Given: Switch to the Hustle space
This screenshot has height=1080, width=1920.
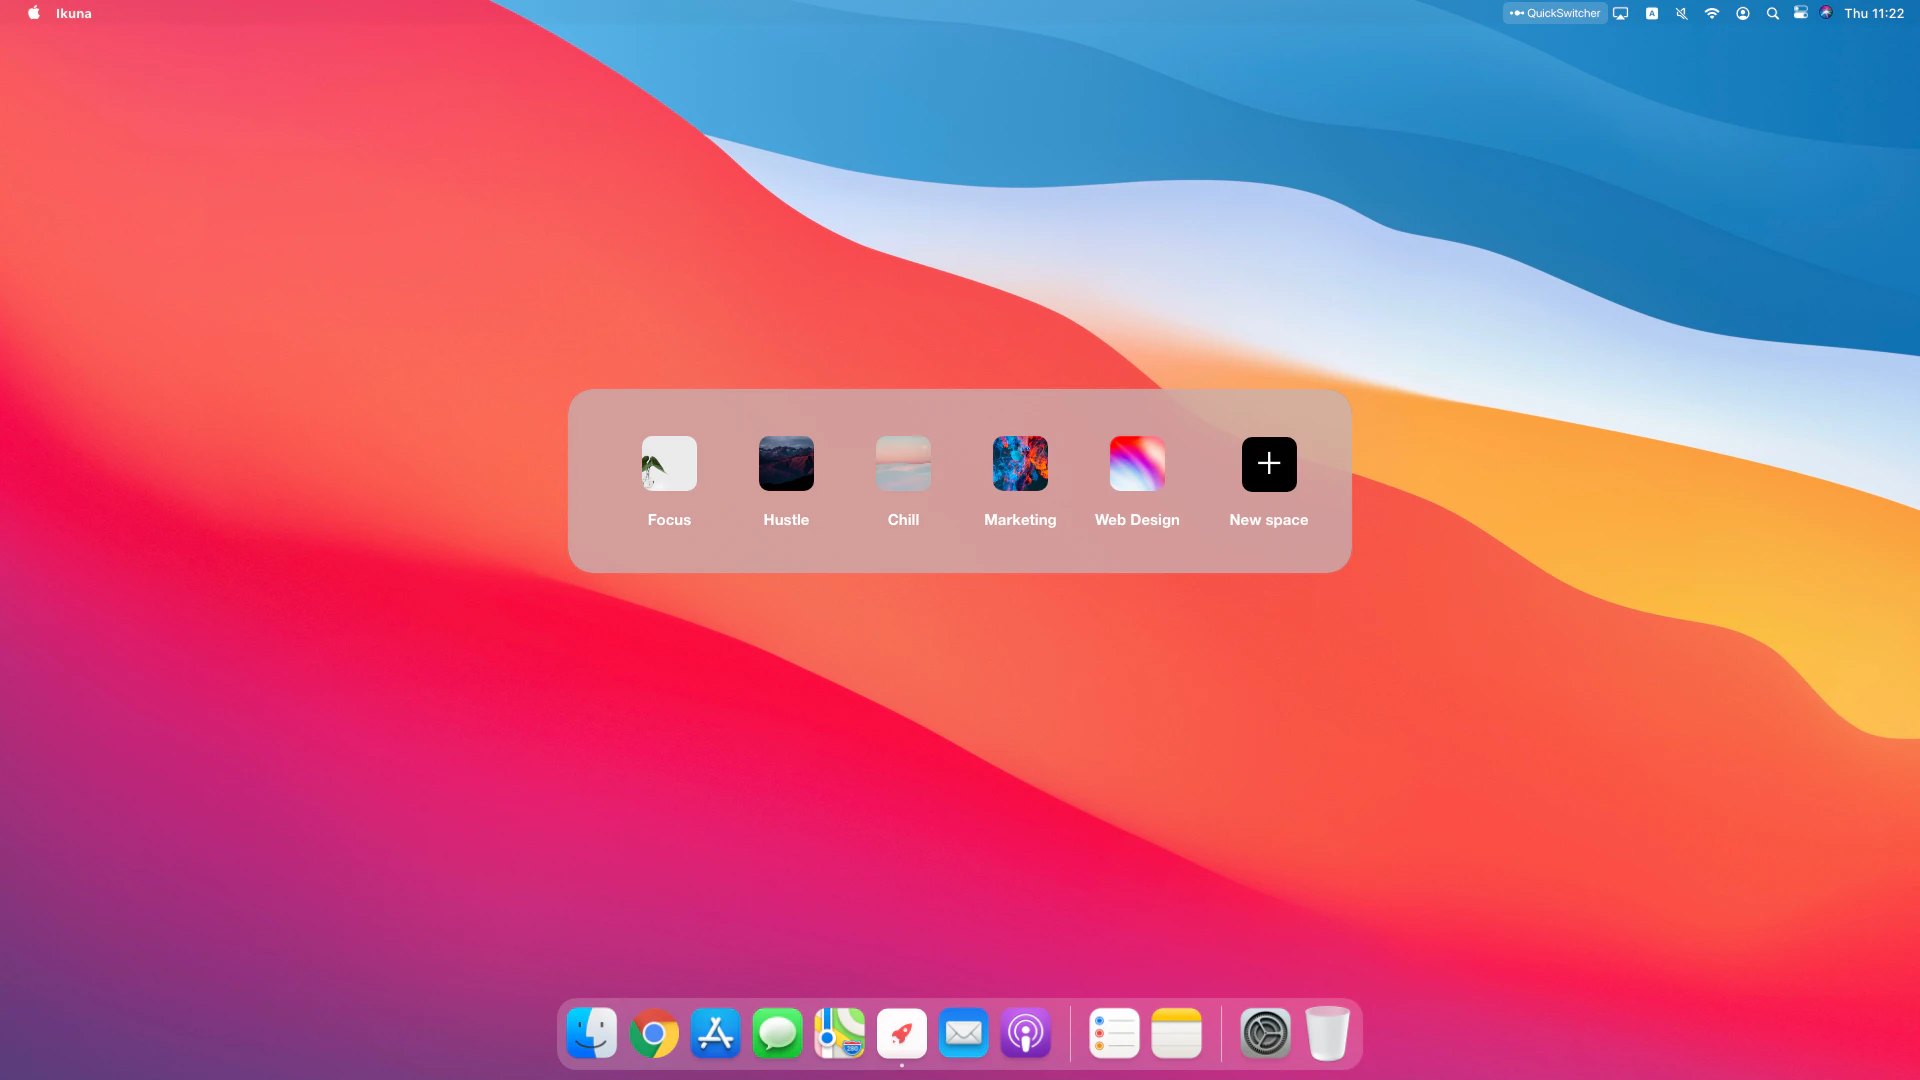Looking at the screenshot, I should pyautogui.click(x=786, y=463).
